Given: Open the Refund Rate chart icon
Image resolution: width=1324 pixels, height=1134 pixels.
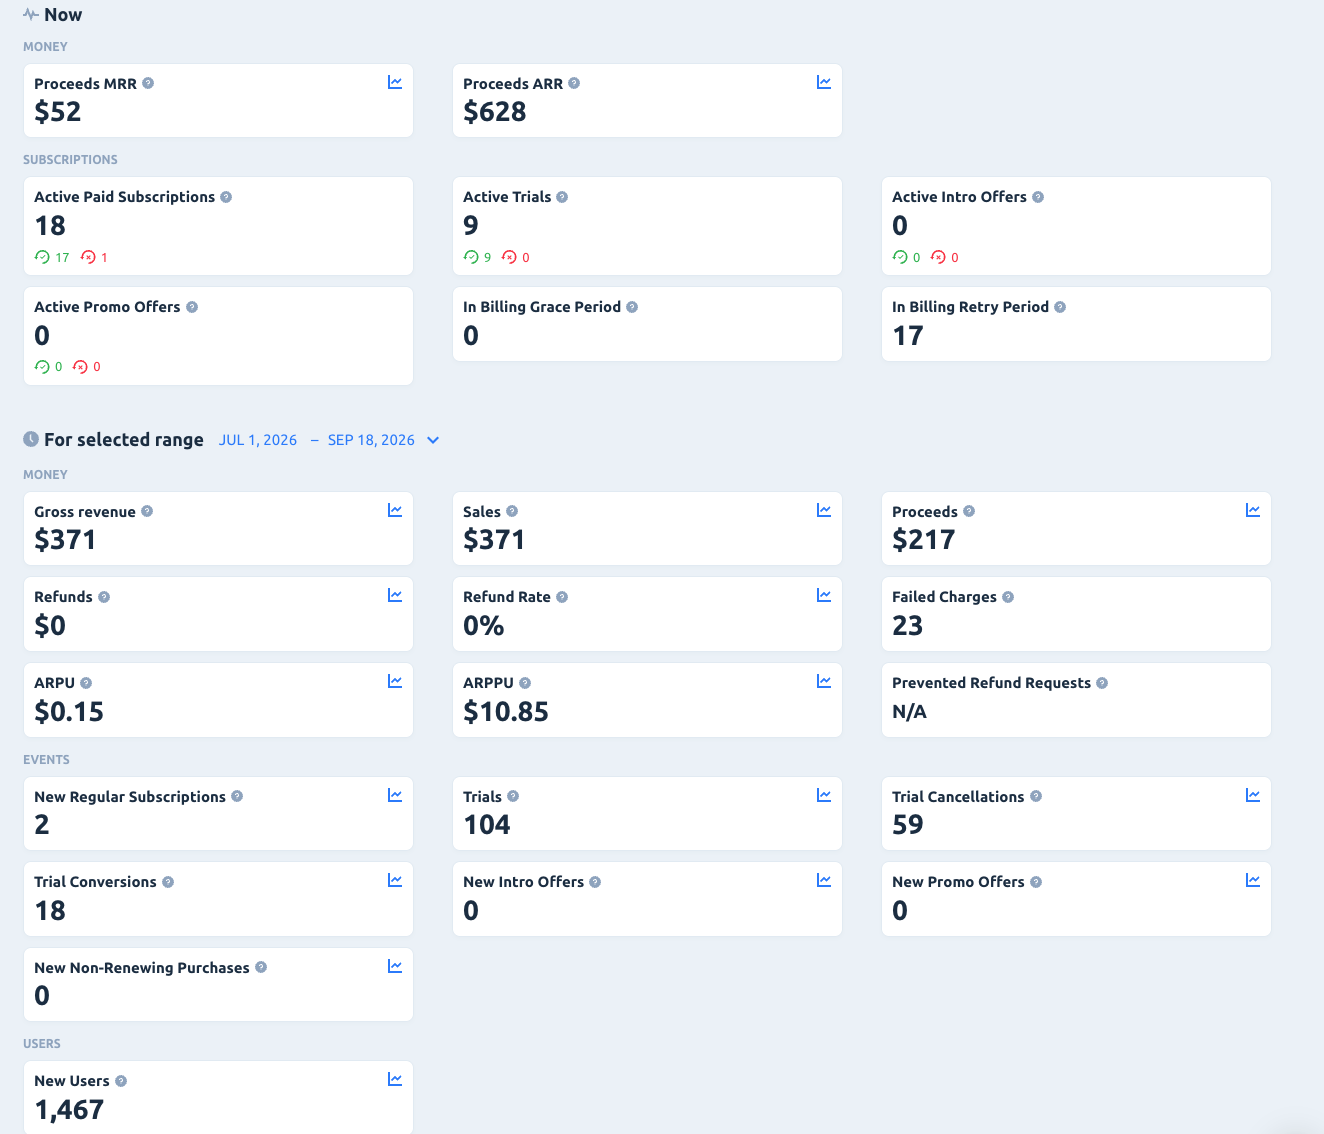Looking at the screenshot, I should [824, 595].
